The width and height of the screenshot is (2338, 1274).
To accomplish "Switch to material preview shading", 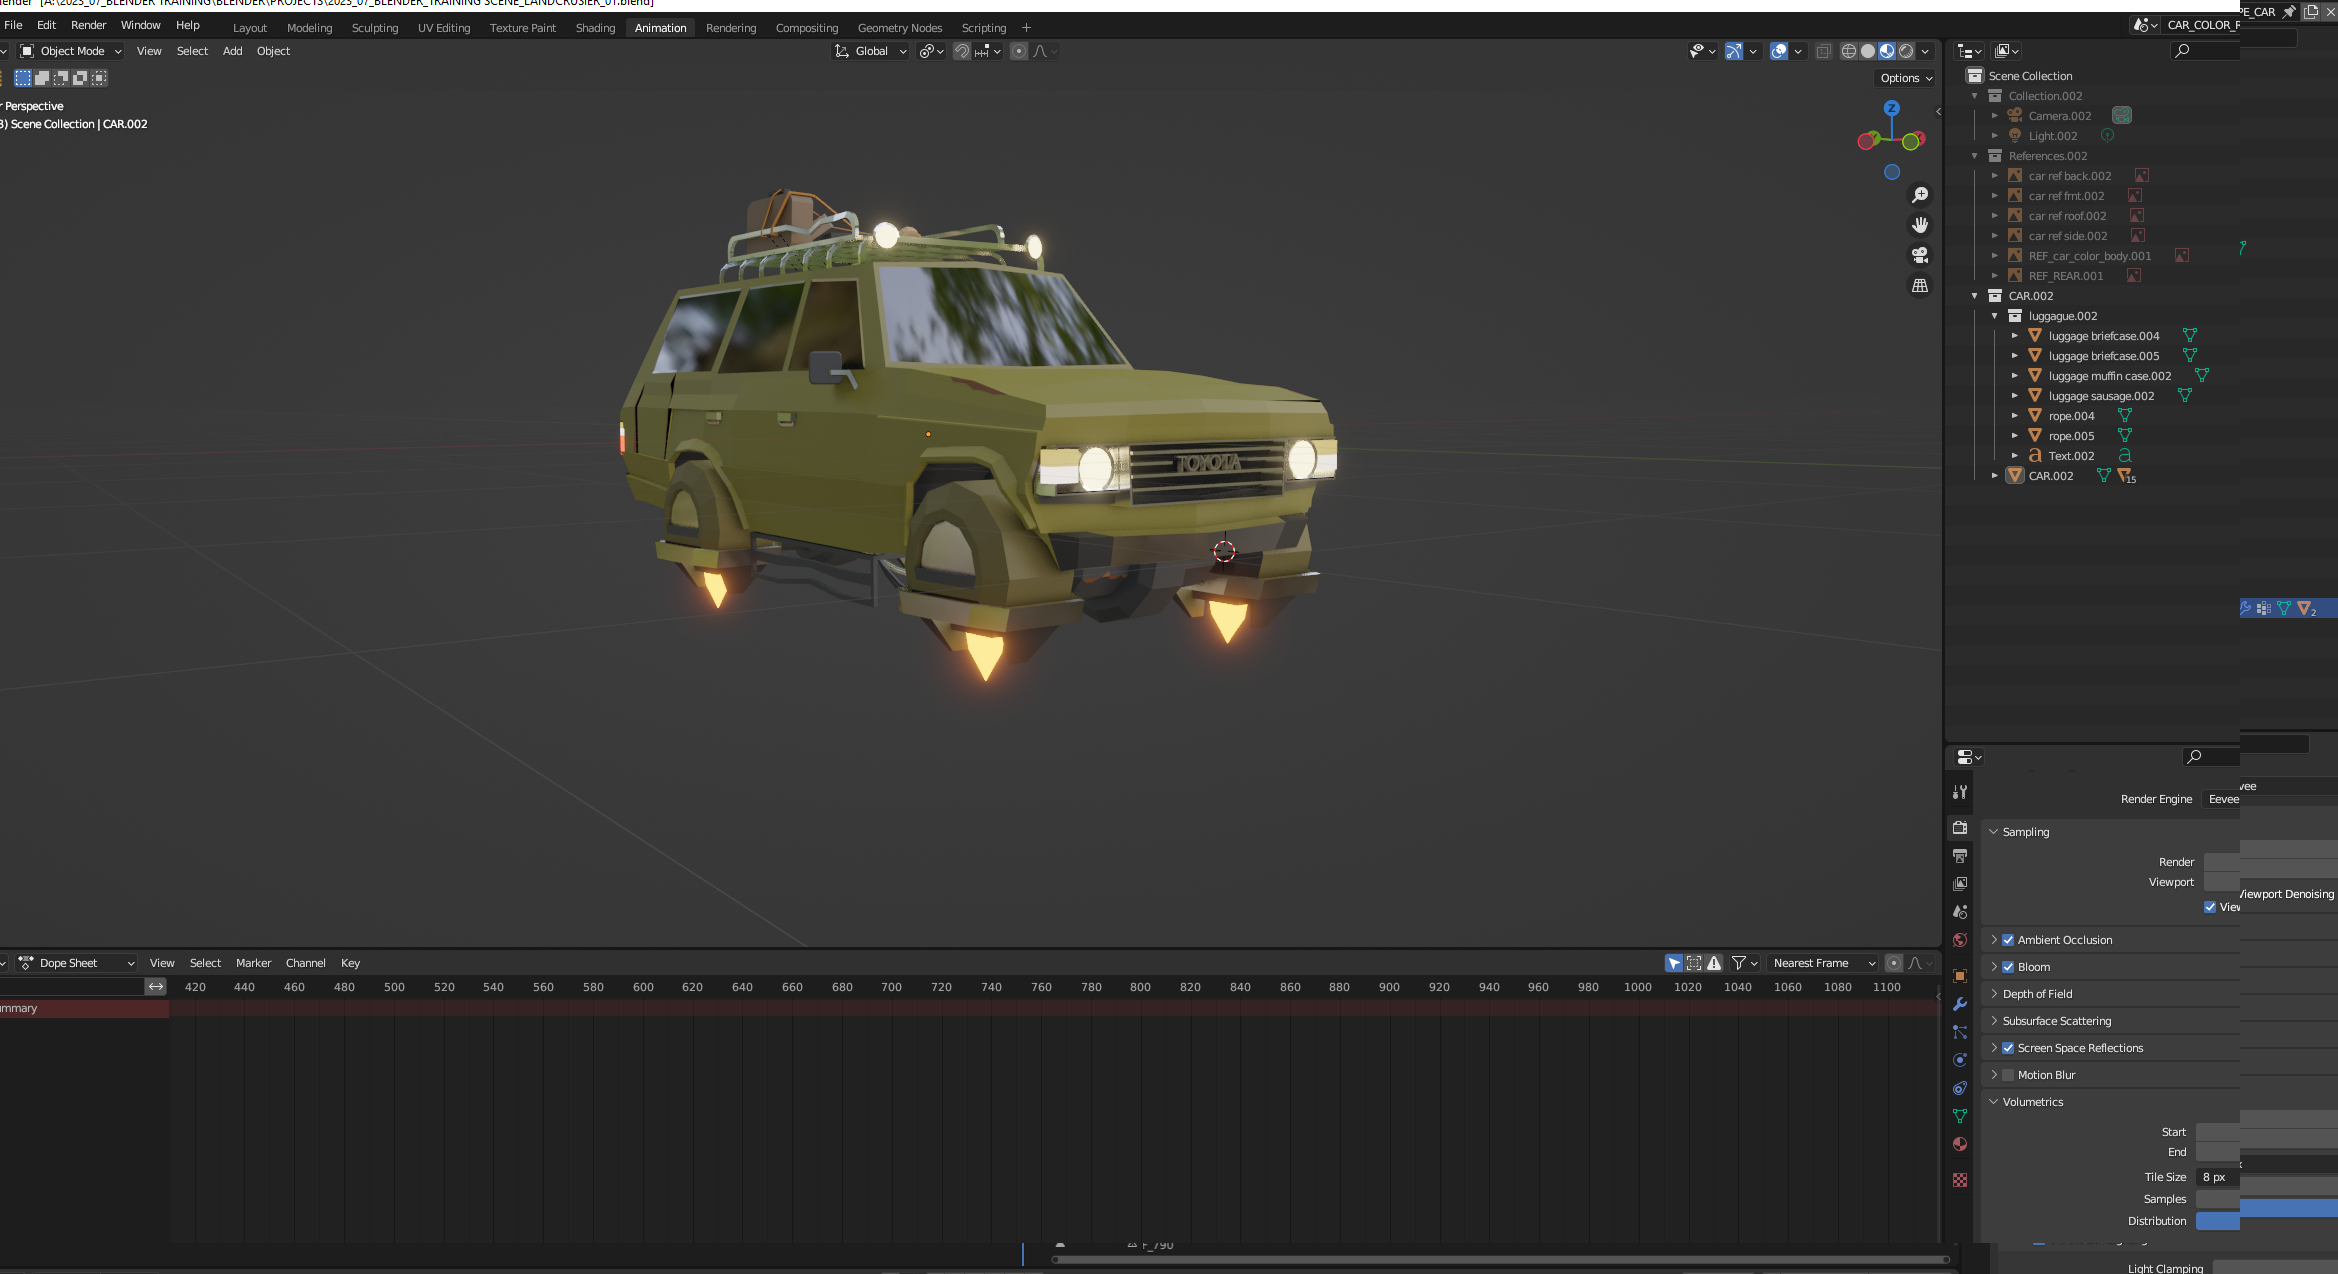I will point(1887,51).
